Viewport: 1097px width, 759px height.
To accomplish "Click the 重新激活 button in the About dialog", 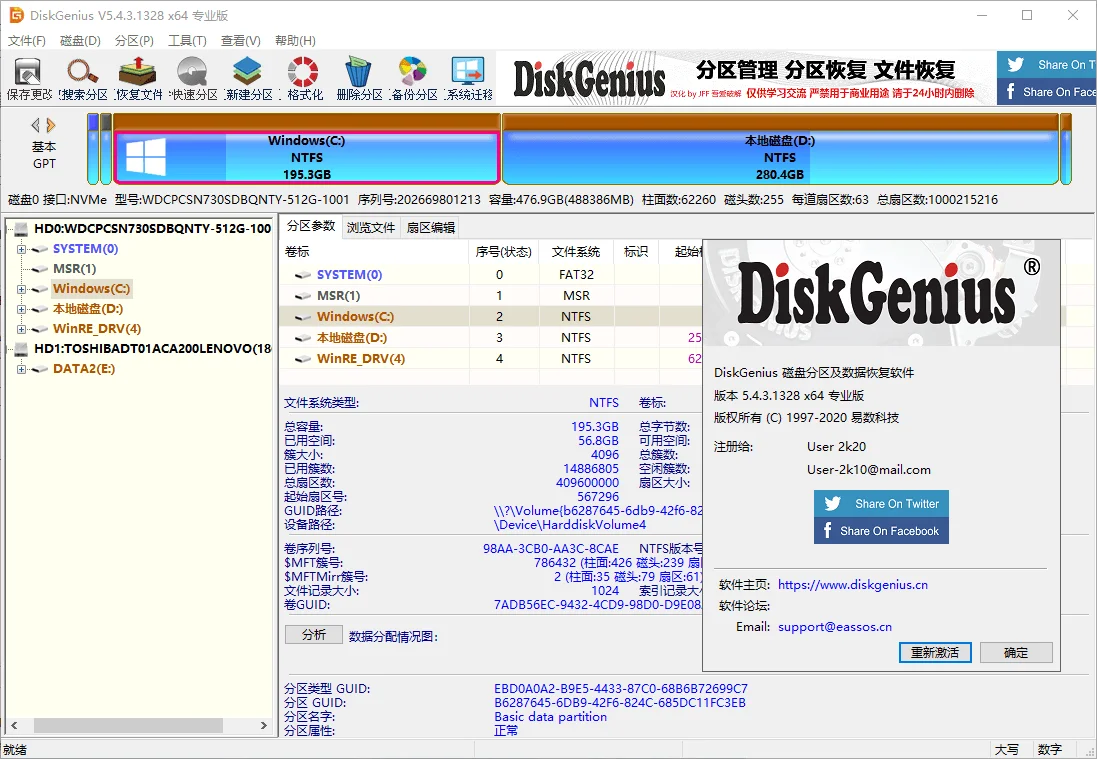I will coord(935,652).
